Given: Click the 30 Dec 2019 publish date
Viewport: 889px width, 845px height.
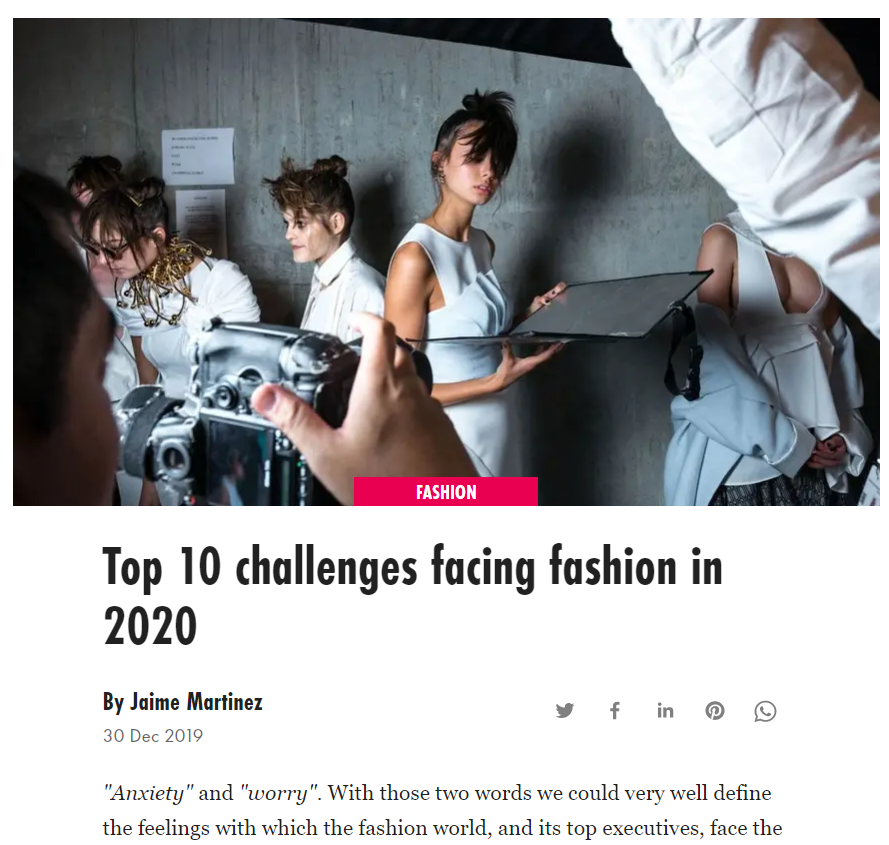Looking at the screenshot, I should pos(153,736).
